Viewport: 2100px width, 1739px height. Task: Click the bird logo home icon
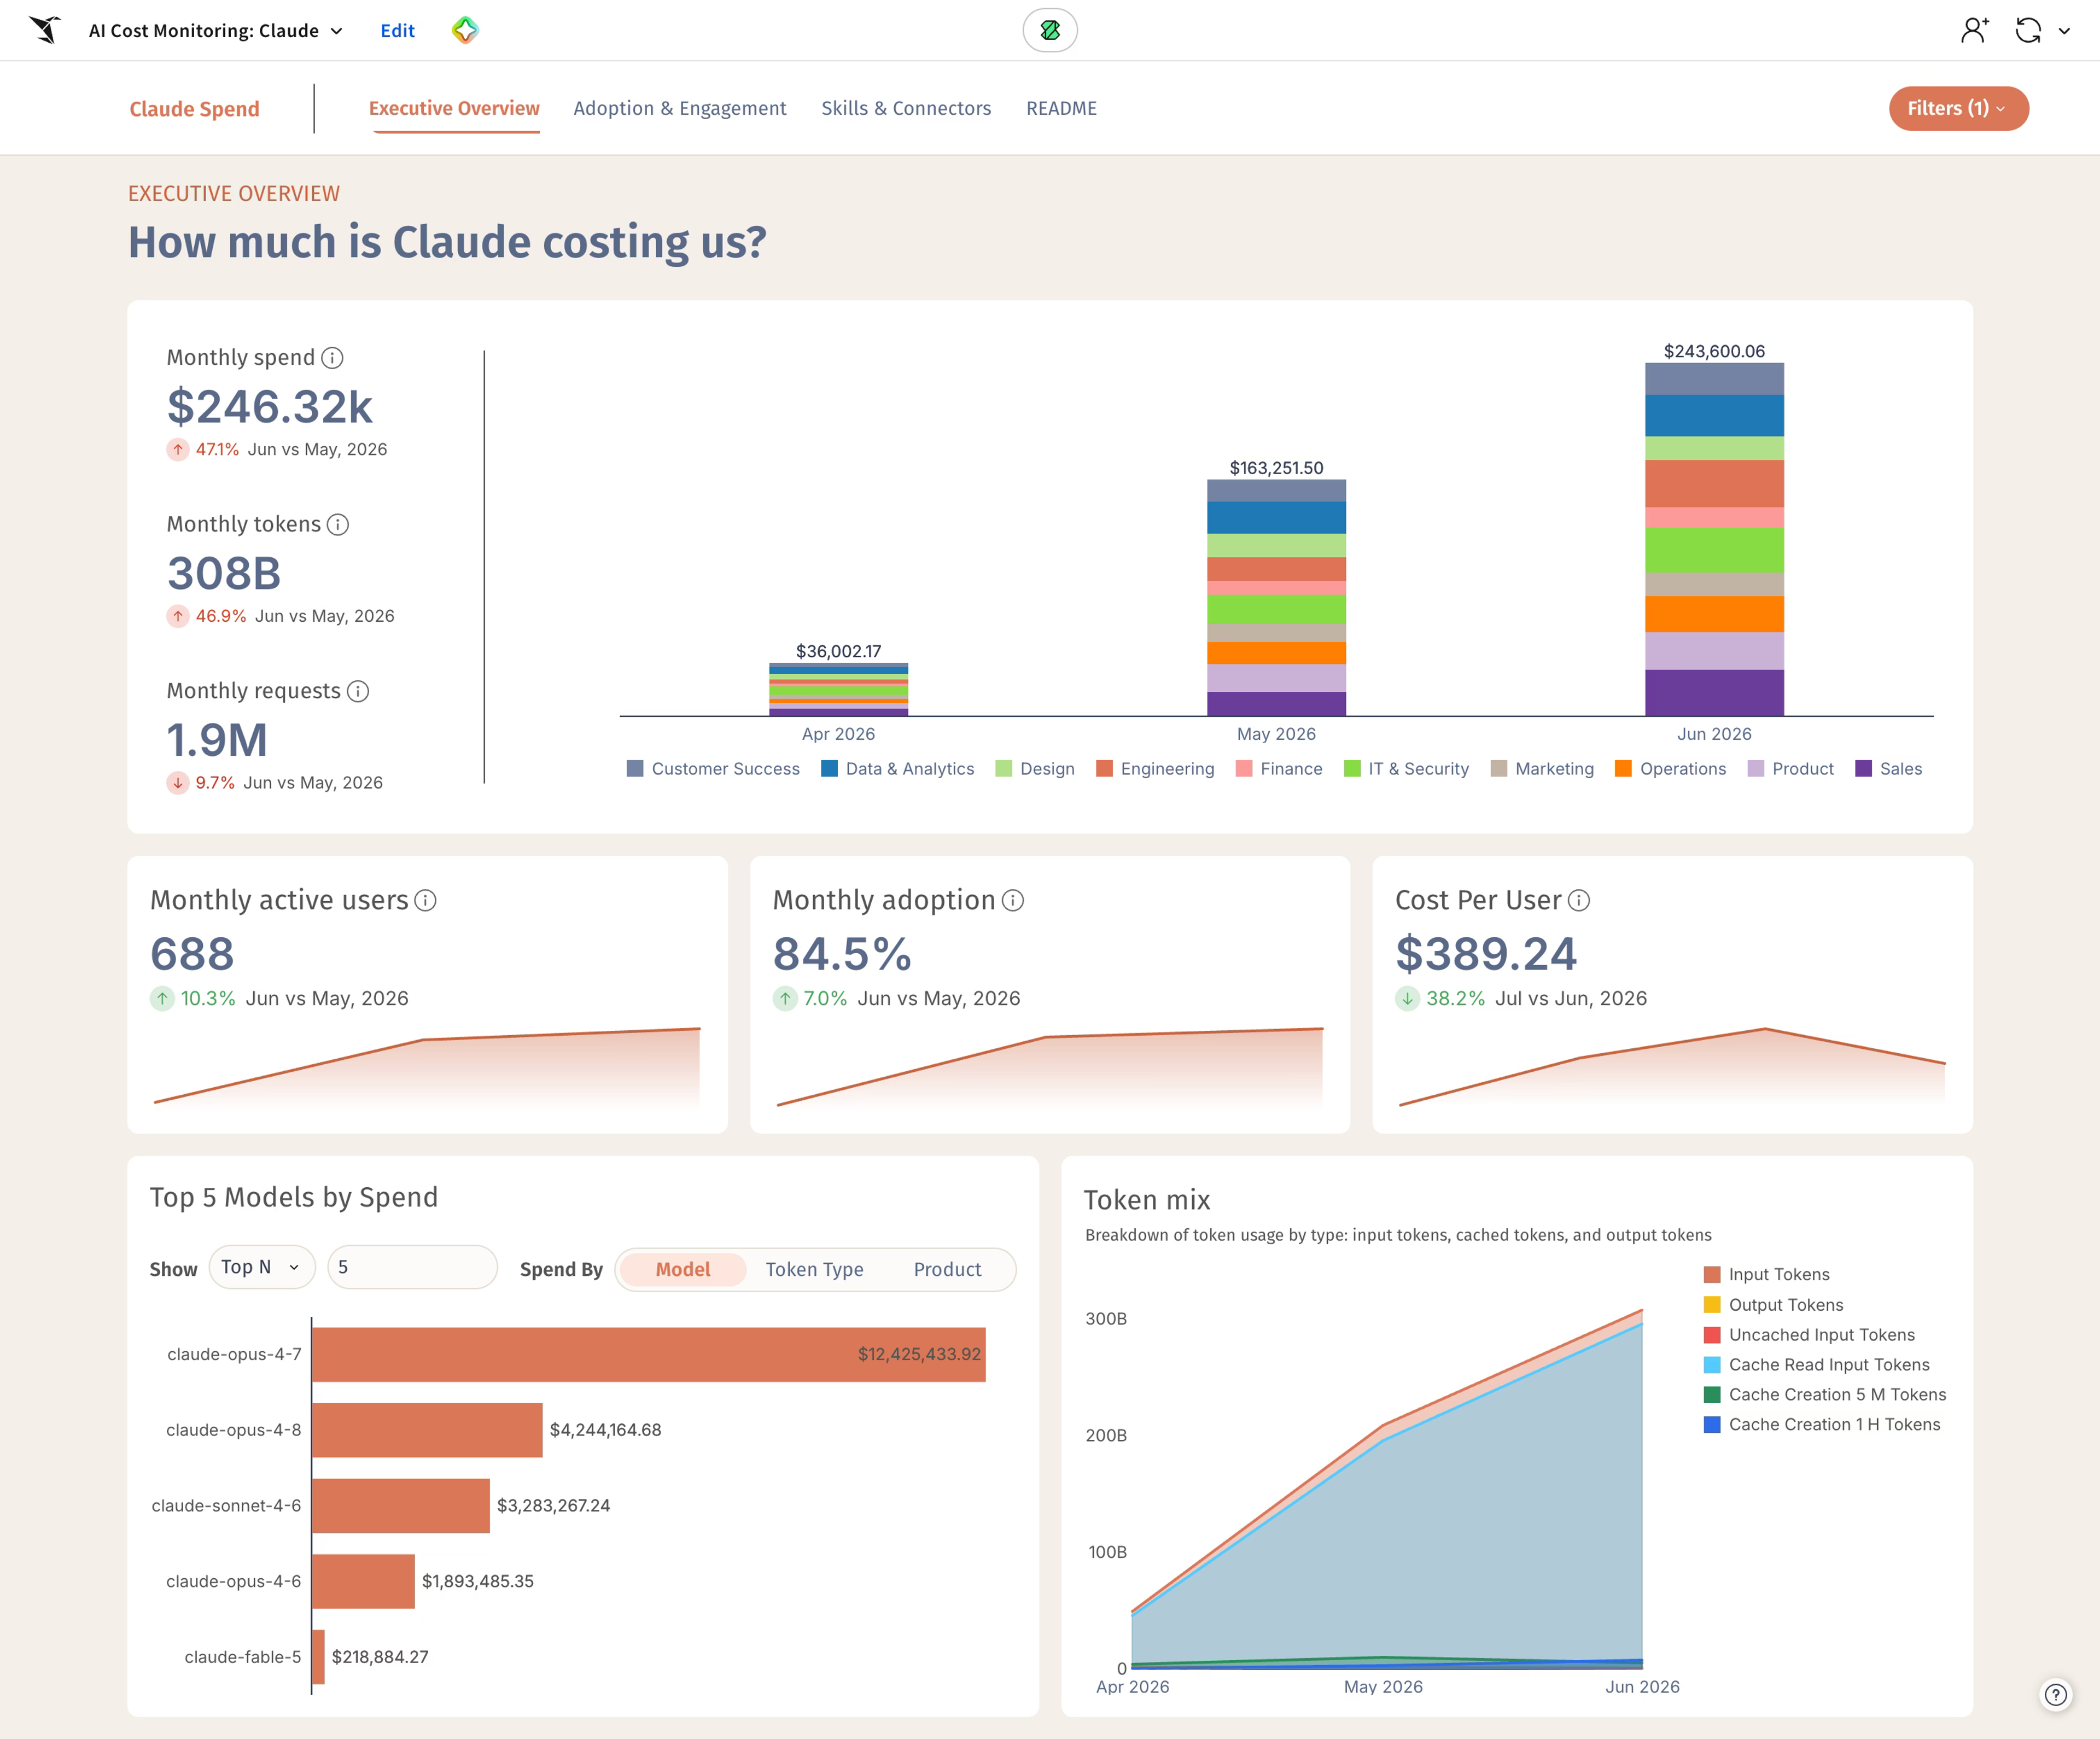point(45,30)
